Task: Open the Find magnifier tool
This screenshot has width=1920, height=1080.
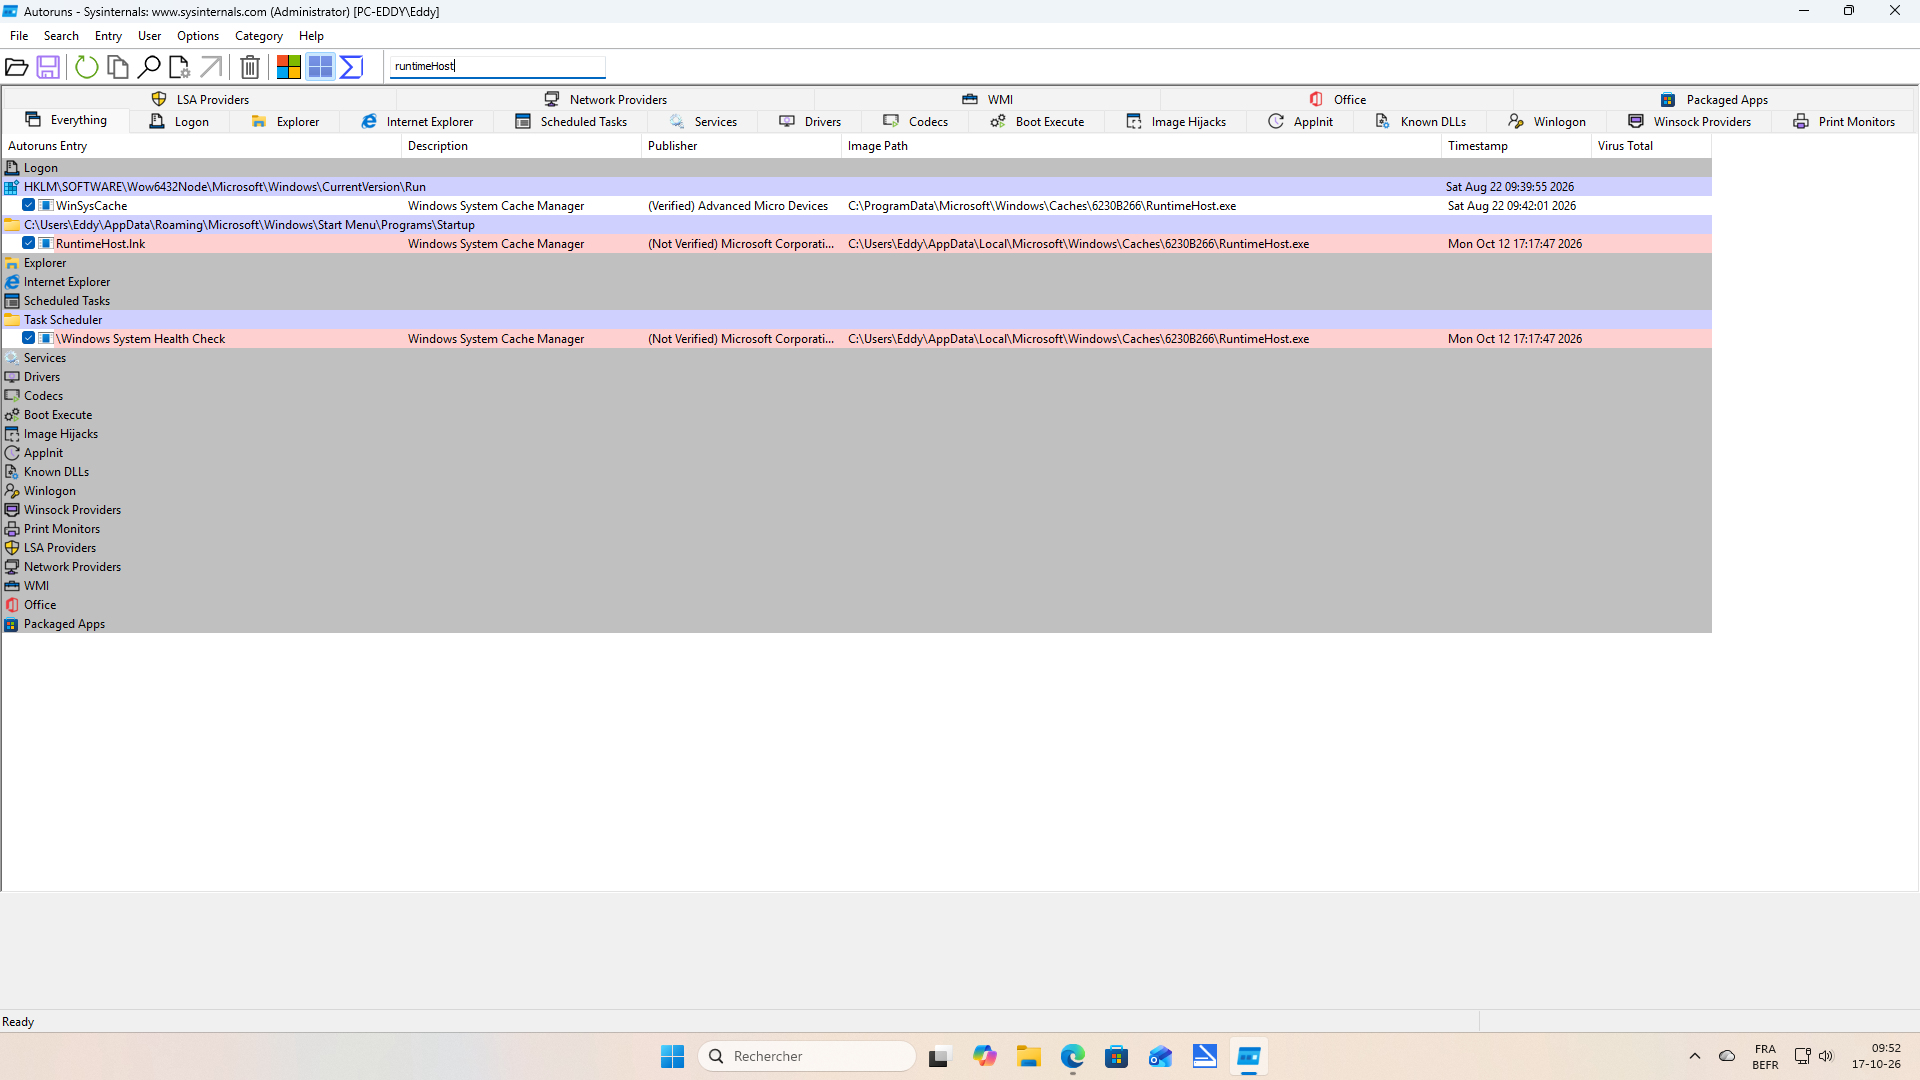Action: point(149,67)
